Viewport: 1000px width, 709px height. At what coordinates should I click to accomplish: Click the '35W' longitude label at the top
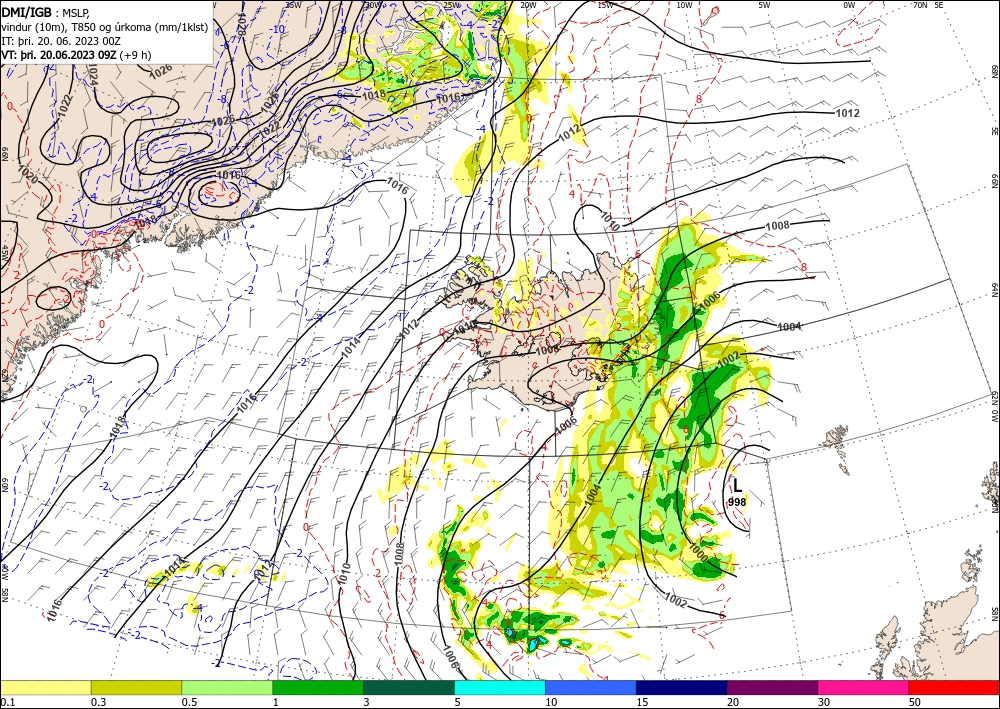293,4
